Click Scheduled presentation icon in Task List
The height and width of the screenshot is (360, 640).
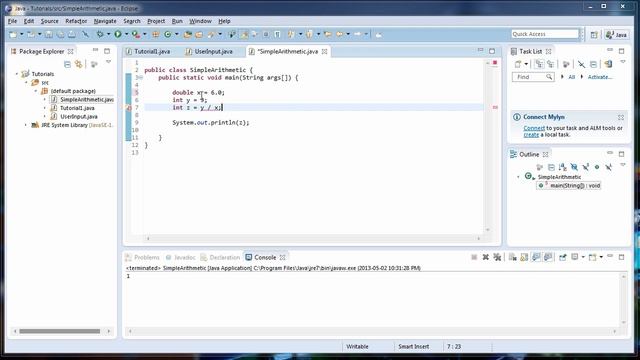point(550,64)
